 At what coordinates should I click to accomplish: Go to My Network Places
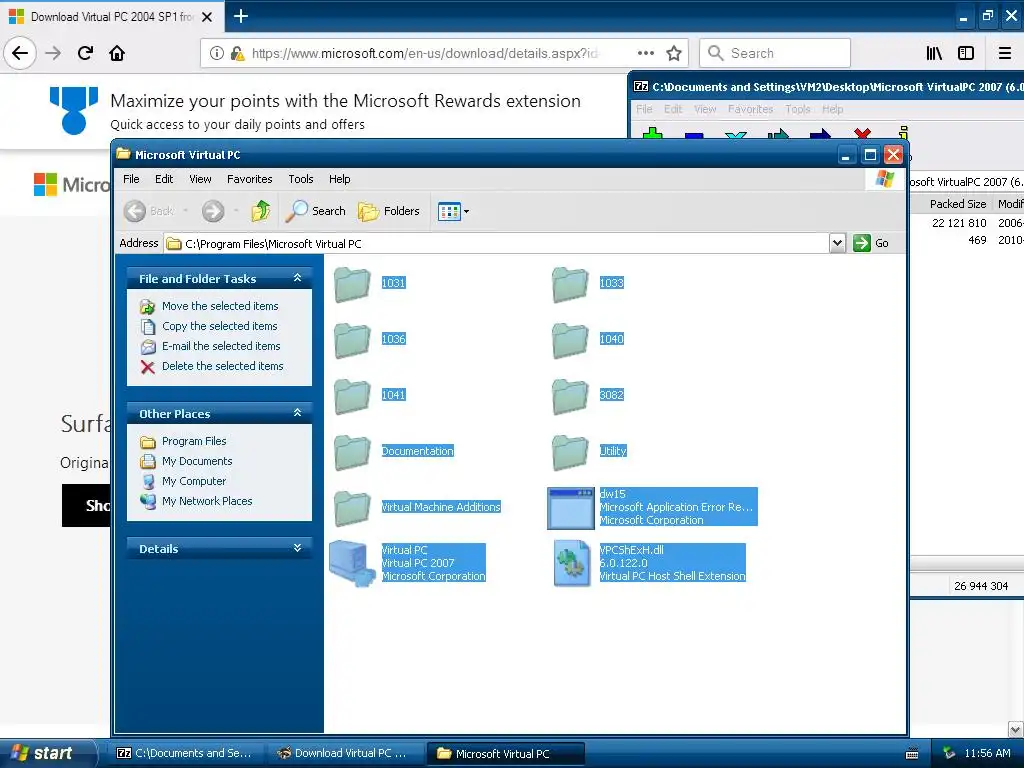click(x=207, y=502)
